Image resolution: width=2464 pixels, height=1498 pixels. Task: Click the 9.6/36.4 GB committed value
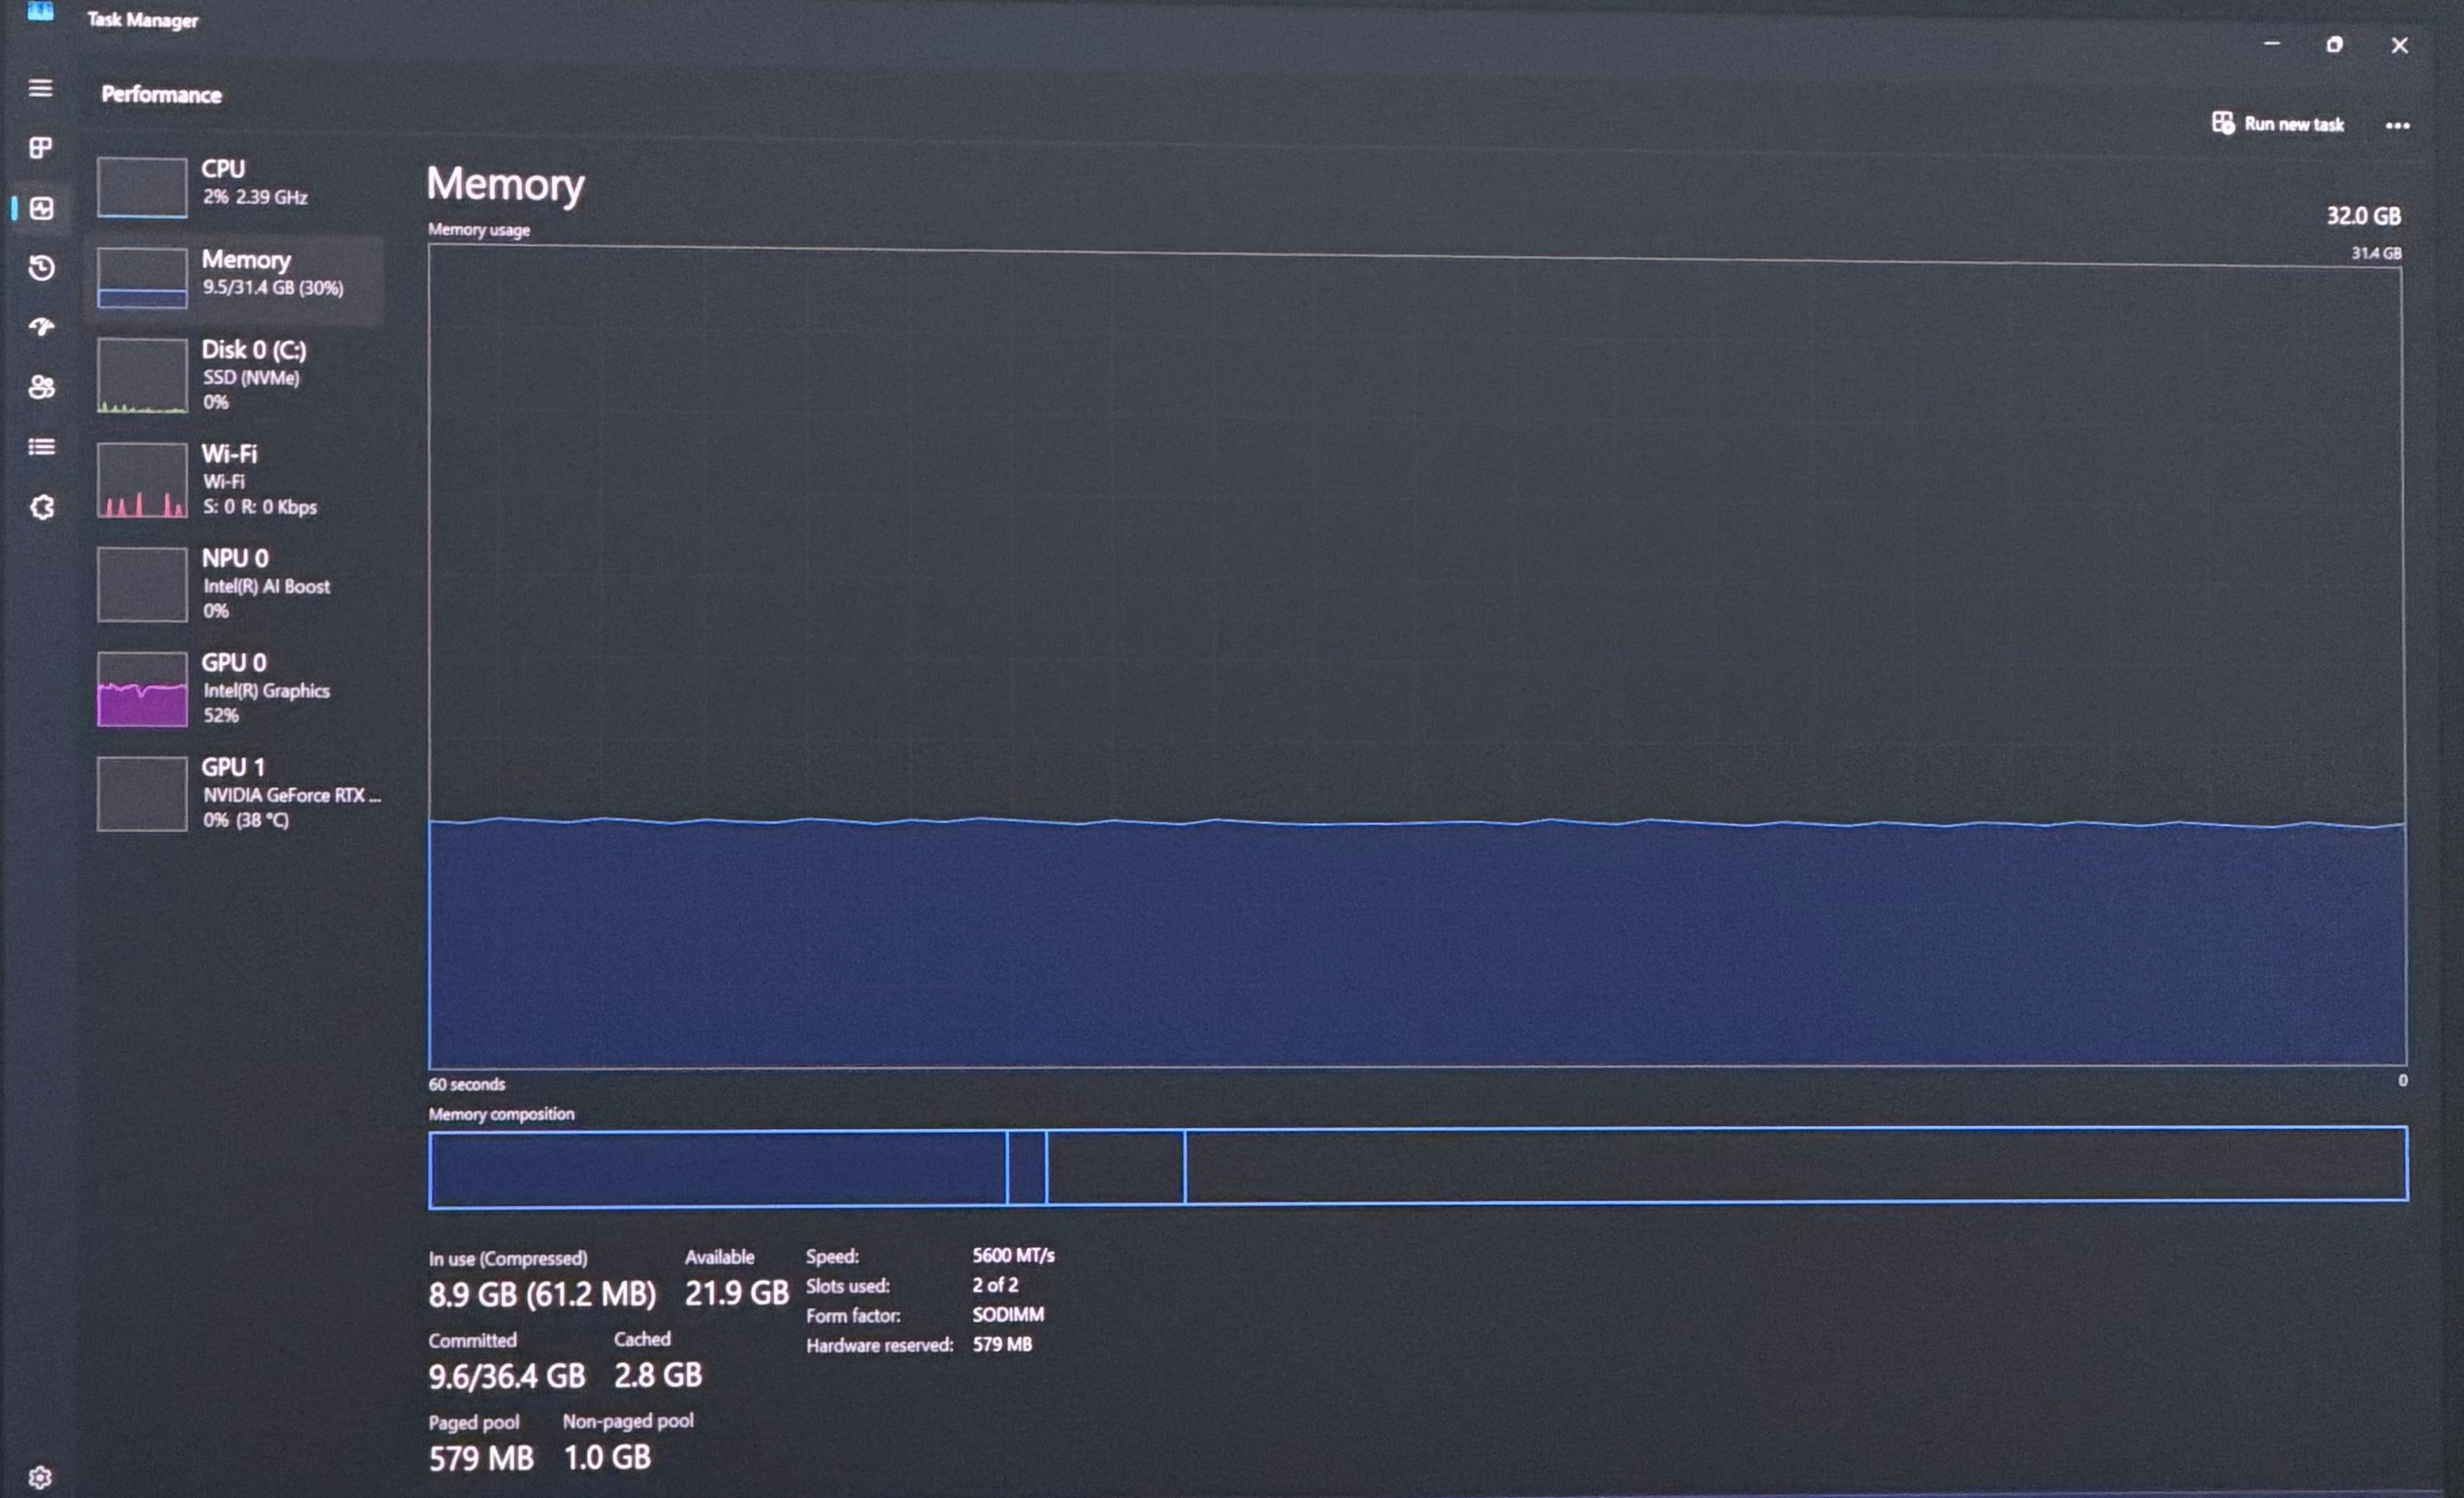click(x=507, y=1377)
